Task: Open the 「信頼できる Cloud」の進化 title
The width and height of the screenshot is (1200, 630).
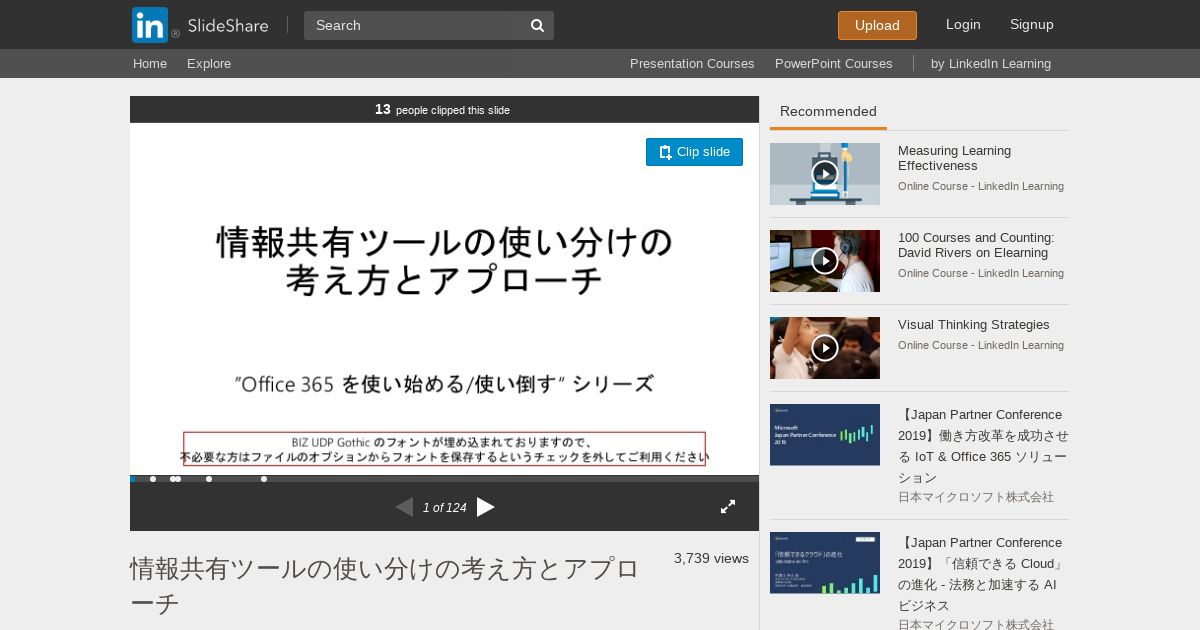Action: [981, 574]
